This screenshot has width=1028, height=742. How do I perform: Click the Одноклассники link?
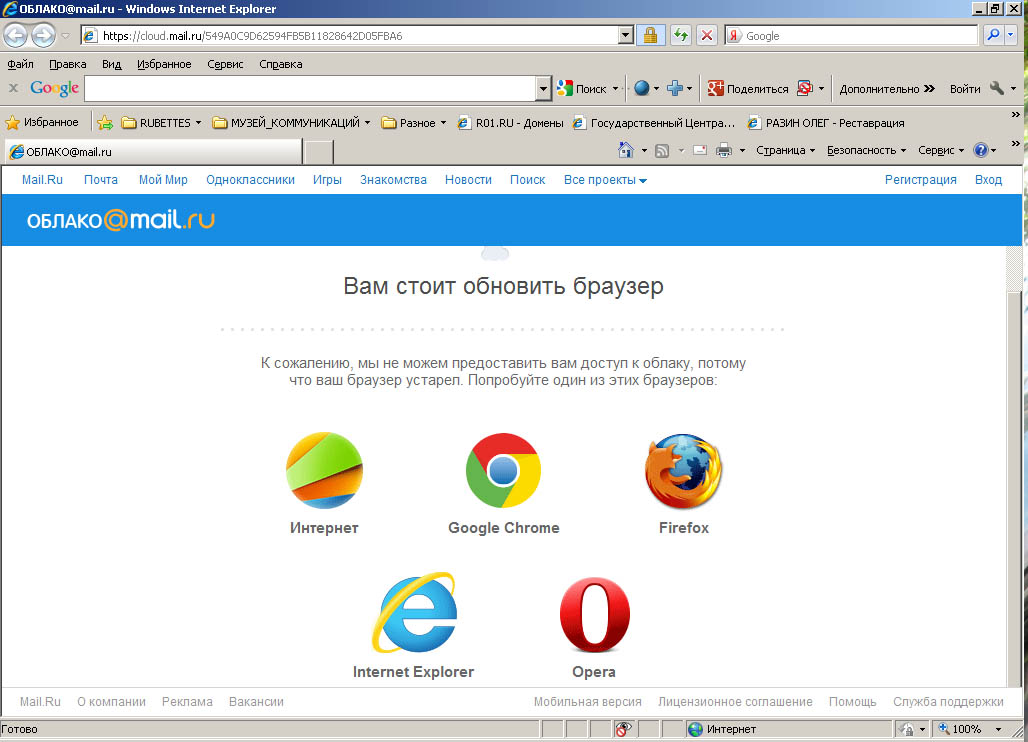[250, 180]
